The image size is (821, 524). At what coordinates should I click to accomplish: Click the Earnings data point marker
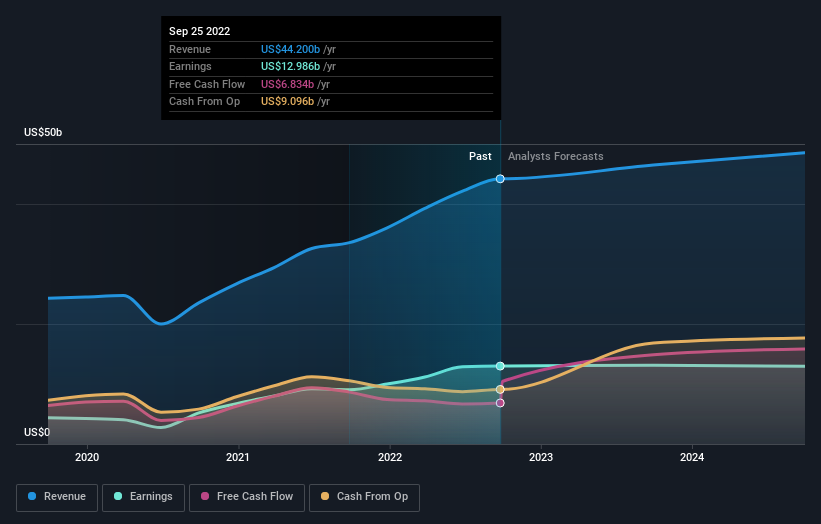[x=500, y=366]
